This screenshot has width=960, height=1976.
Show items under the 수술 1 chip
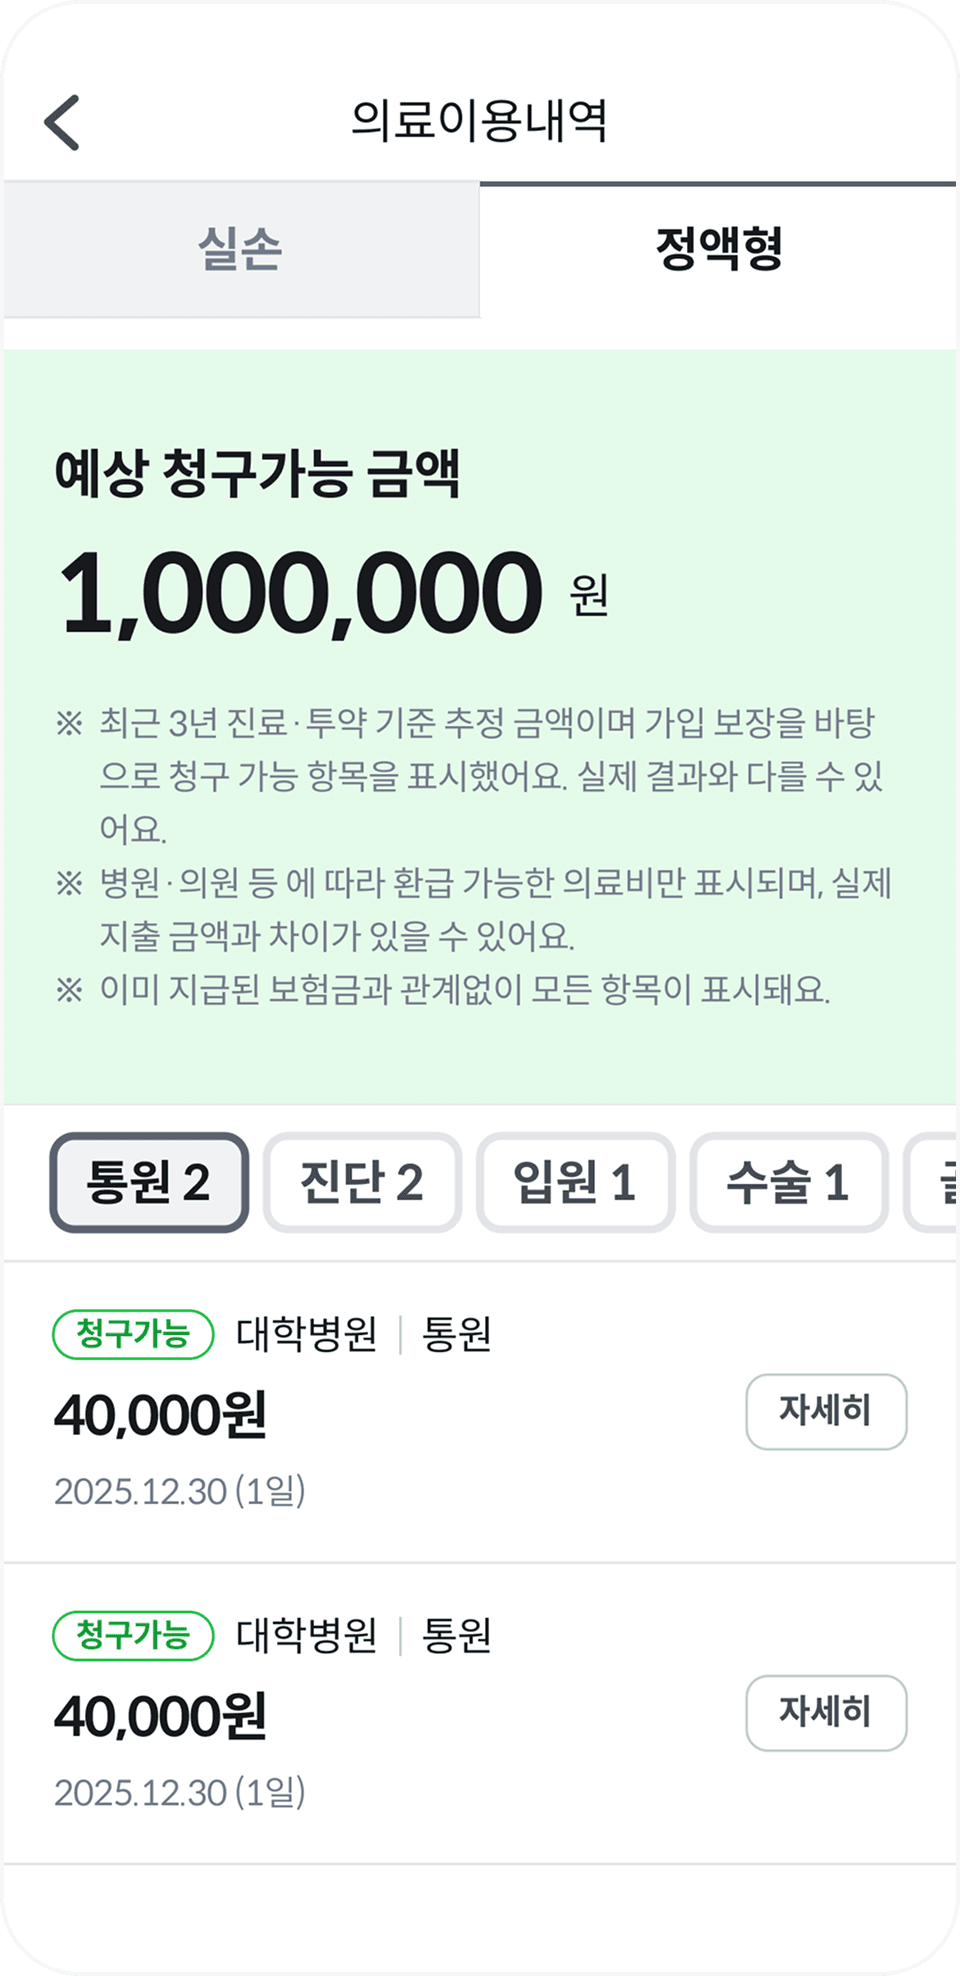point(788,1182)
